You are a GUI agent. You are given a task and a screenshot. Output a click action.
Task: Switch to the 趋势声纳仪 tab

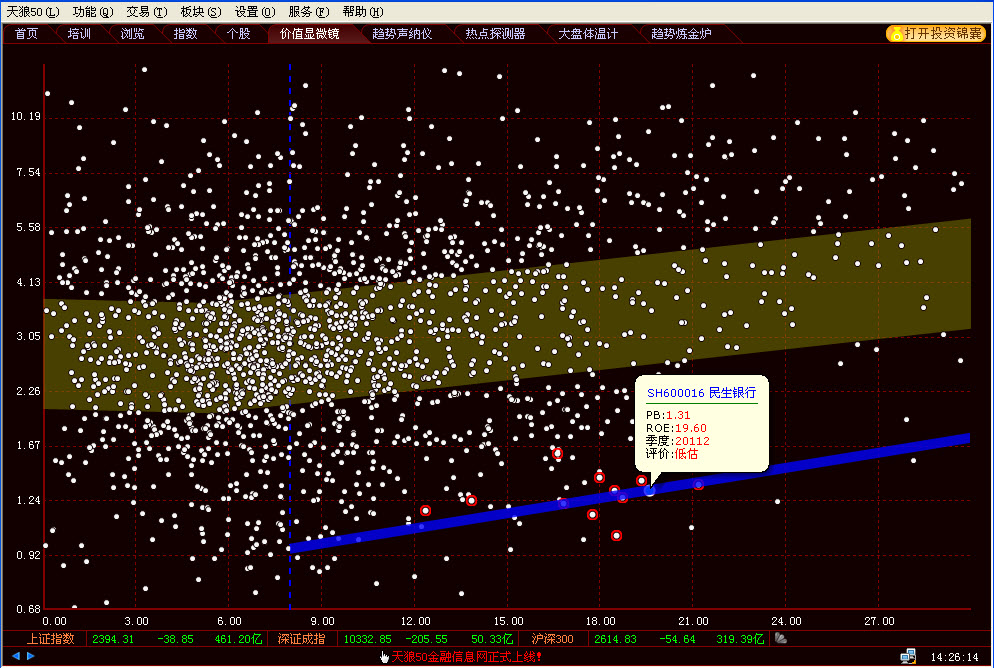tap(403, 34)
